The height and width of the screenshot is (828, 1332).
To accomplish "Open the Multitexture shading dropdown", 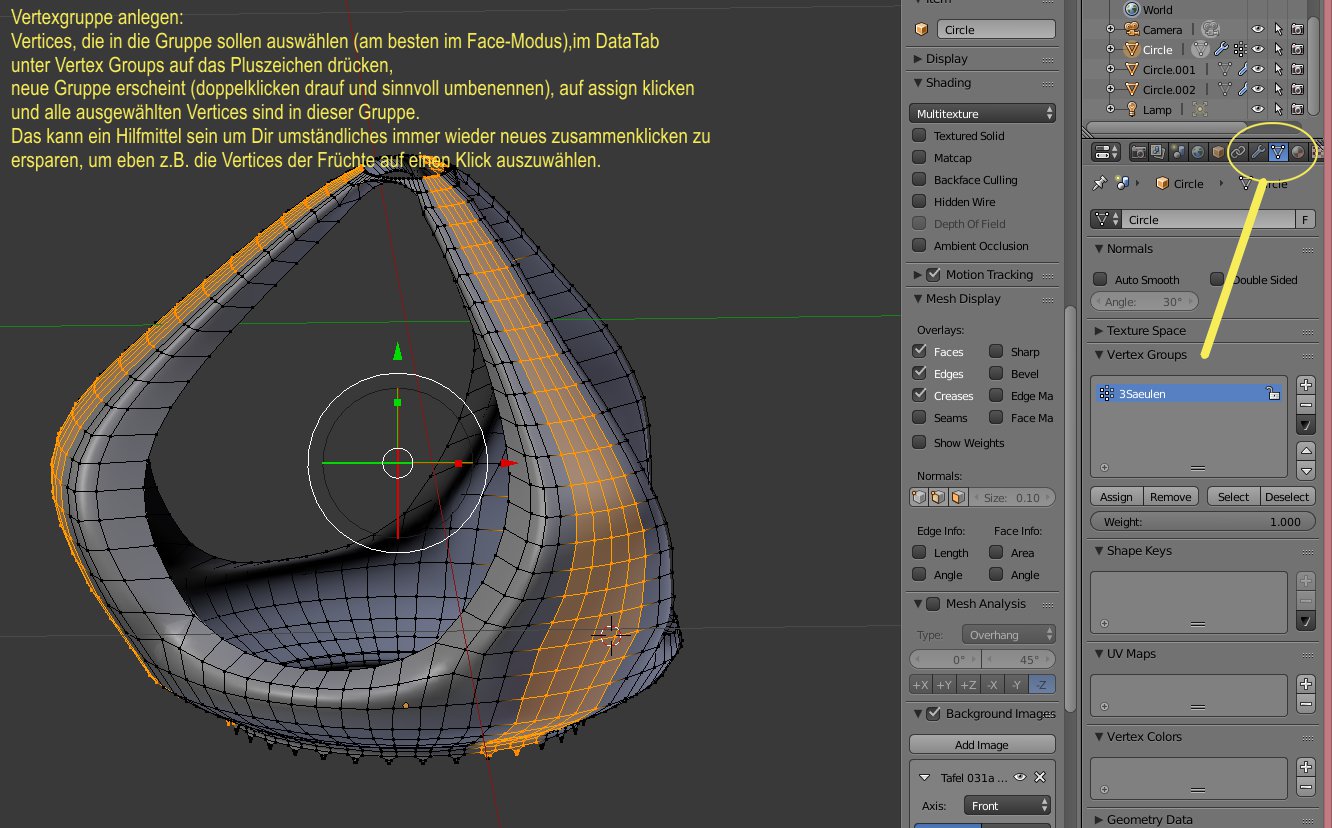I will (x=982, y=114).
